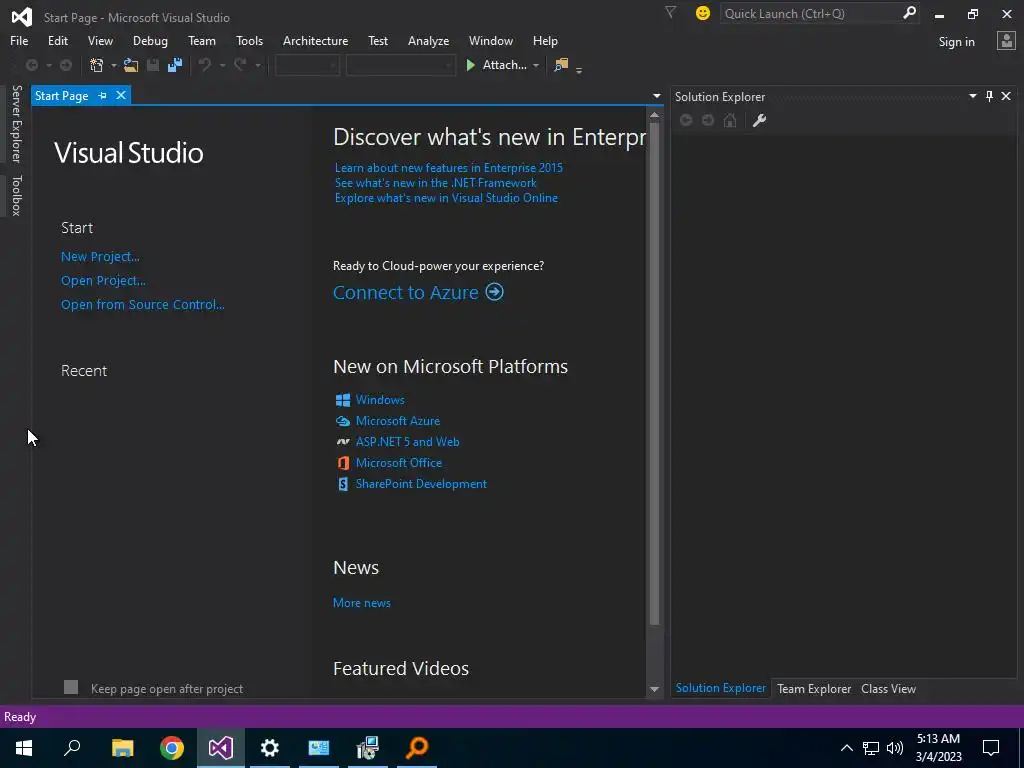Click the feedback smiley icon
Viewport: 1024px width, 768px height.
[x=703, y=13]
